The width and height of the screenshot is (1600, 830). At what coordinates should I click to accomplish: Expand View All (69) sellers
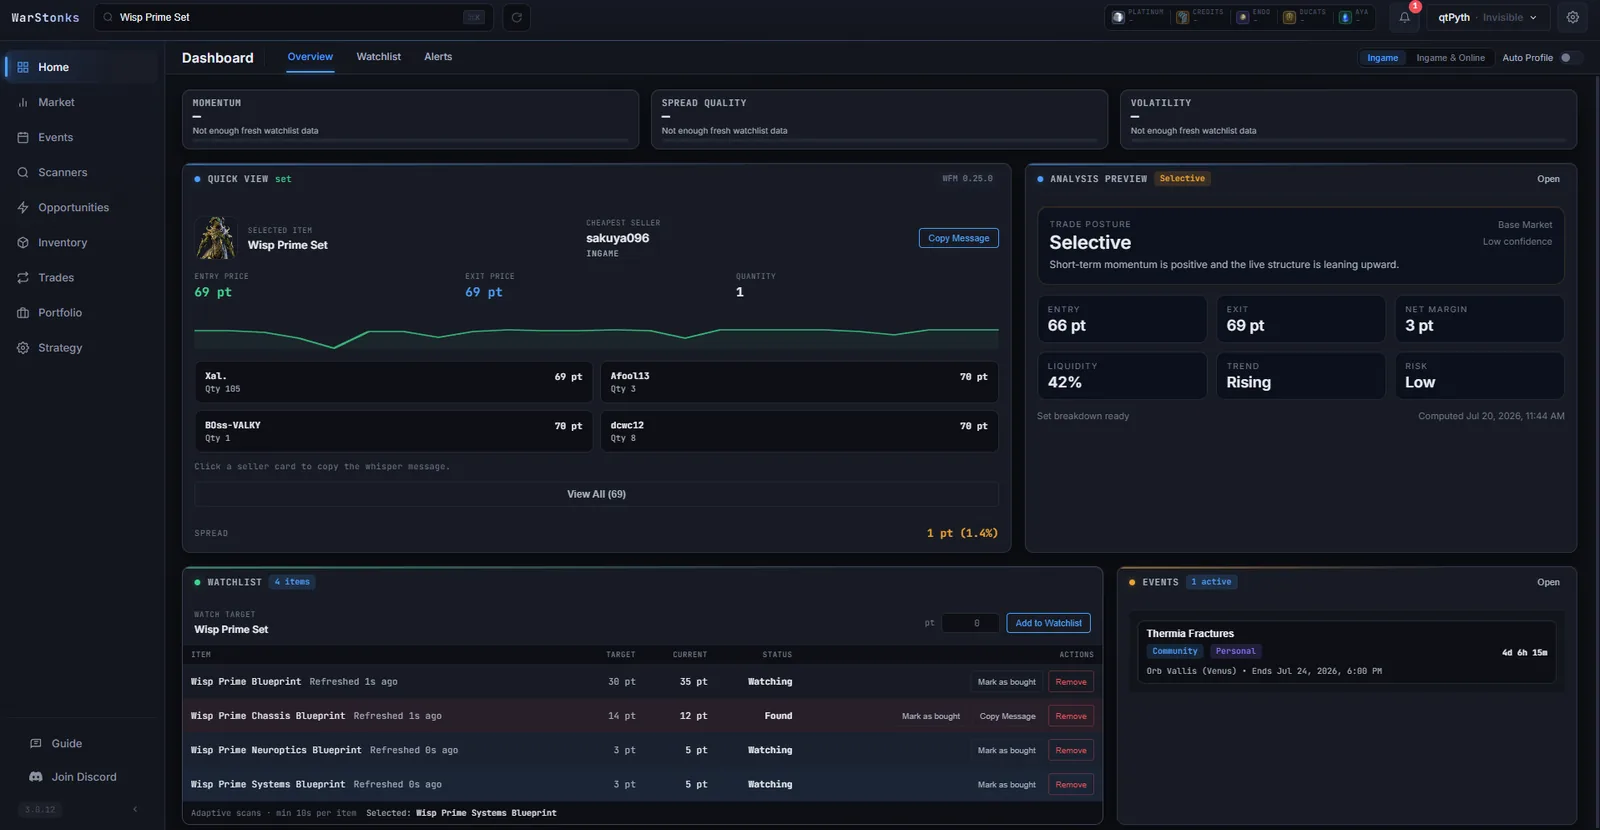pyautogui.click(x=596, y=494)
